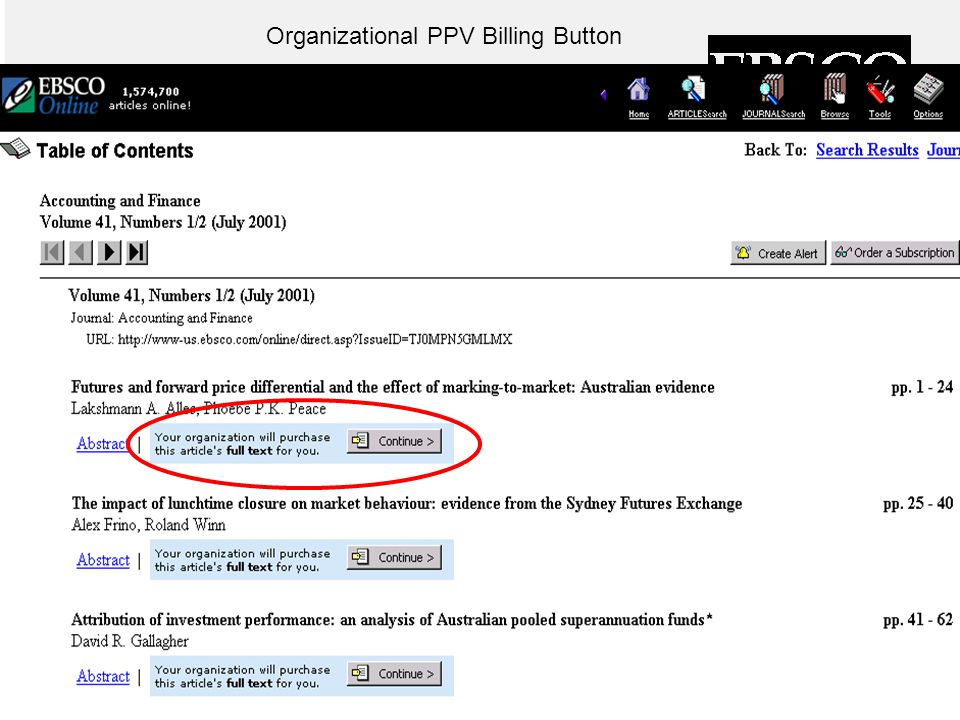Click '1,574,700 articles online!' counter
The height and width of the screenshot is (720, 960).
tap(150, 98)
